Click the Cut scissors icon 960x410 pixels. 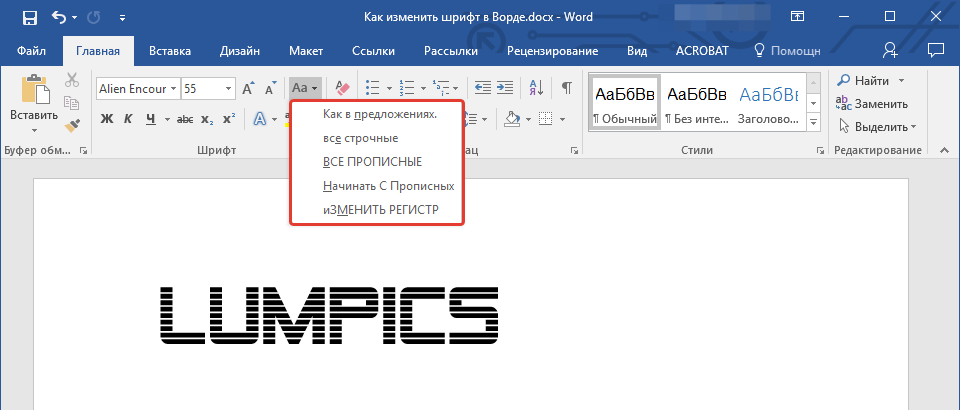pos(72,81)
